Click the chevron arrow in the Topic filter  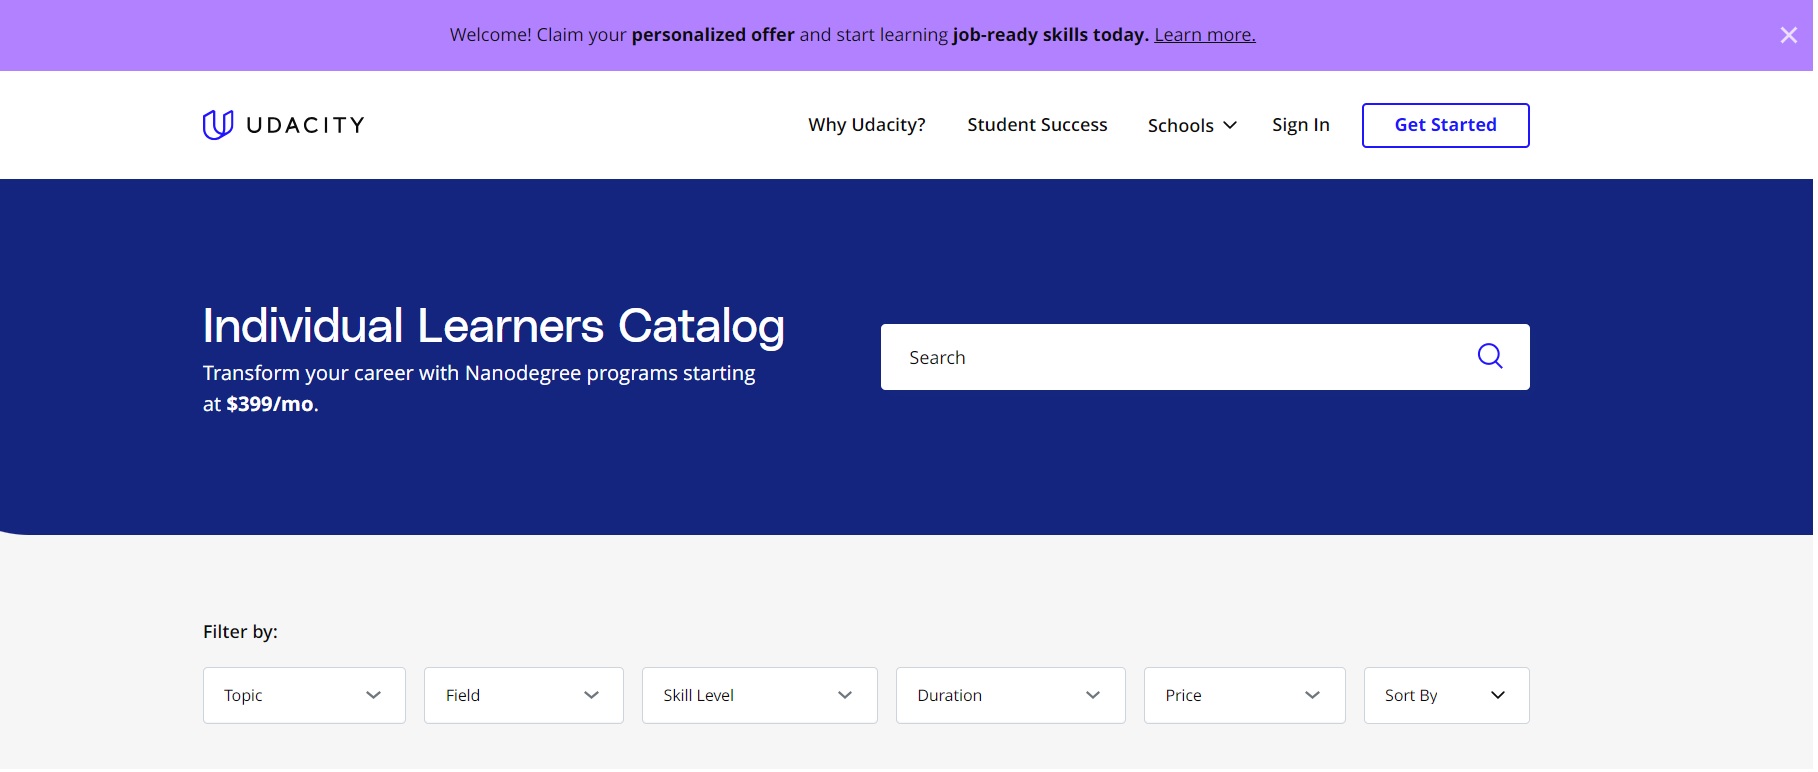[374, 697]
